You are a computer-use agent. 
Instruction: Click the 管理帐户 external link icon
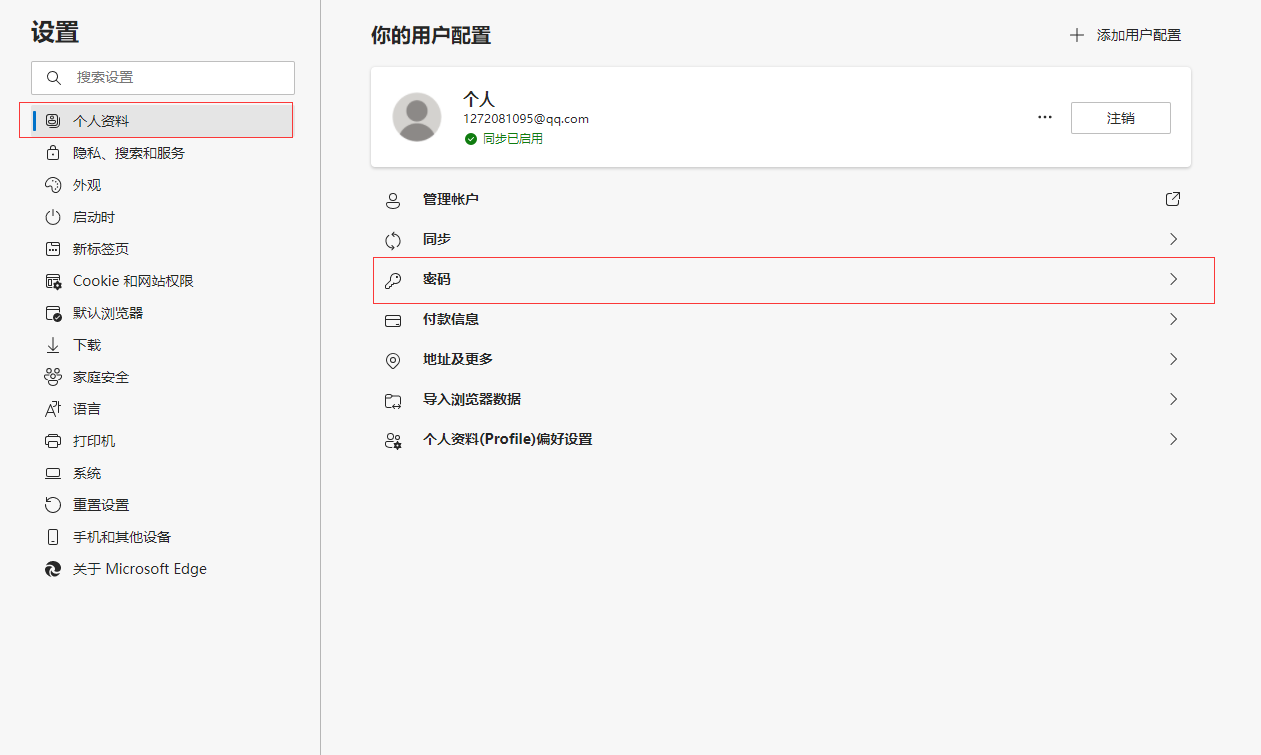coord(1172,199)
